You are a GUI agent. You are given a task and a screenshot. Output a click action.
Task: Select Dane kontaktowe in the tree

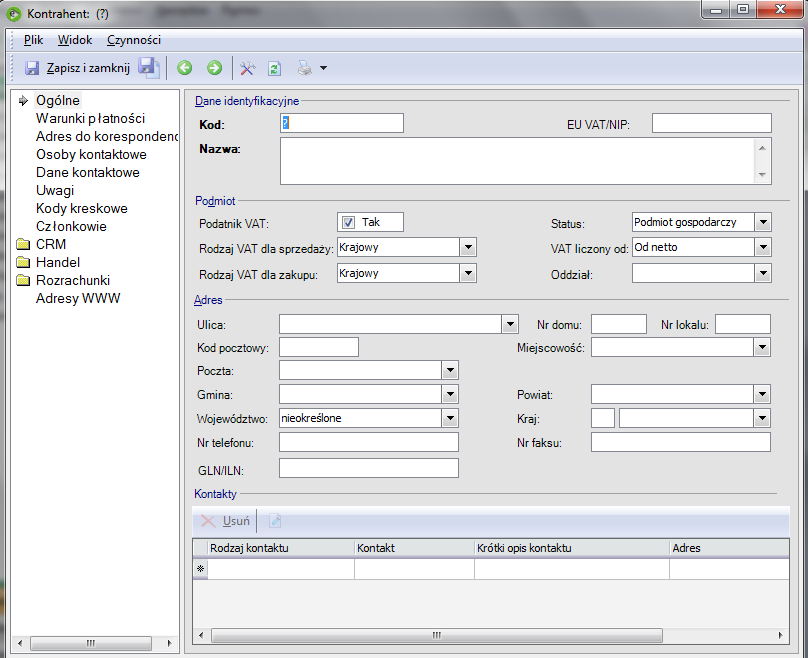[x=88, y=173]
